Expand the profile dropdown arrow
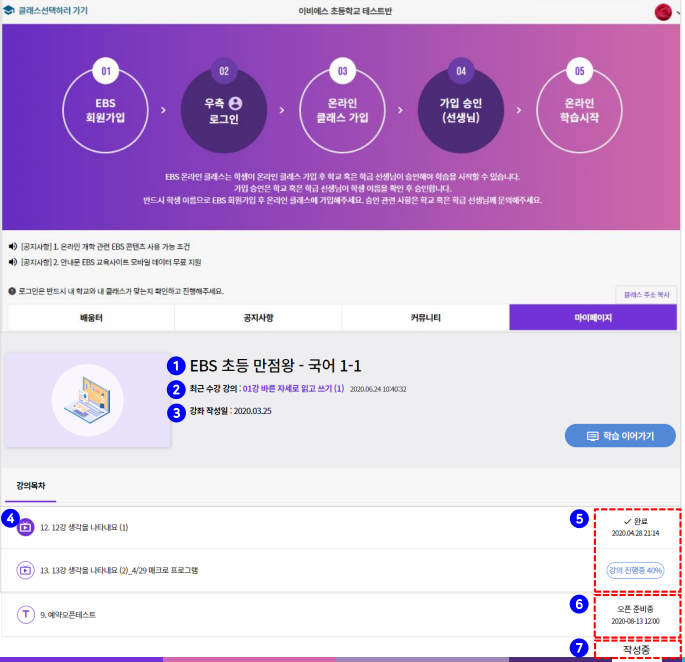Screen dimensions: 685x662 678,12
